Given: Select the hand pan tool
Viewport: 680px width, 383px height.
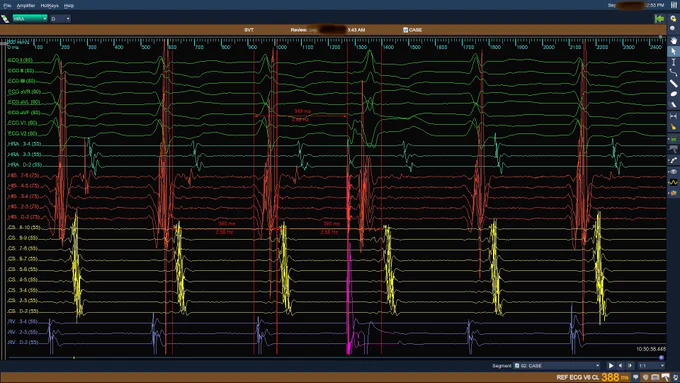Looking at the screenshot, I should tap(673, 40).
